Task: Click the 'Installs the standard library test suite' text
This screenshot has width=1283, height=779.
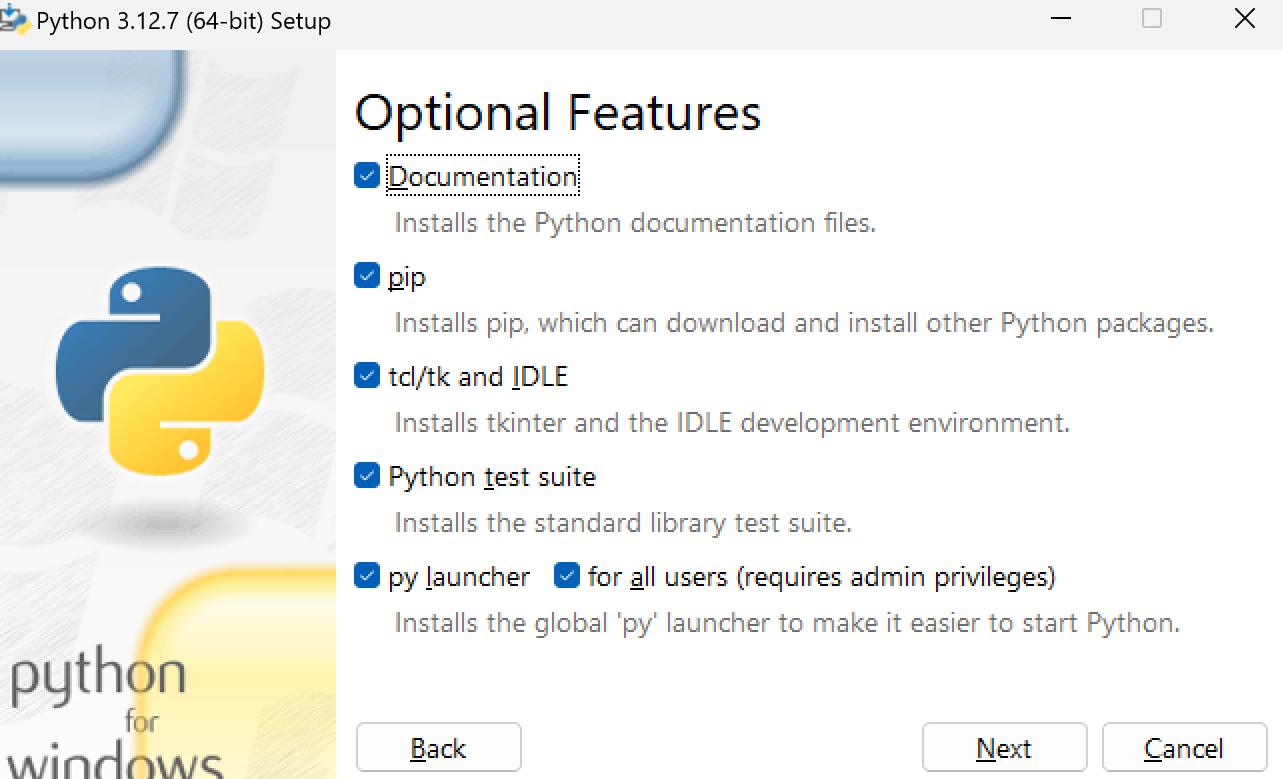Action: pyautogui.click(x=623, y=523)
